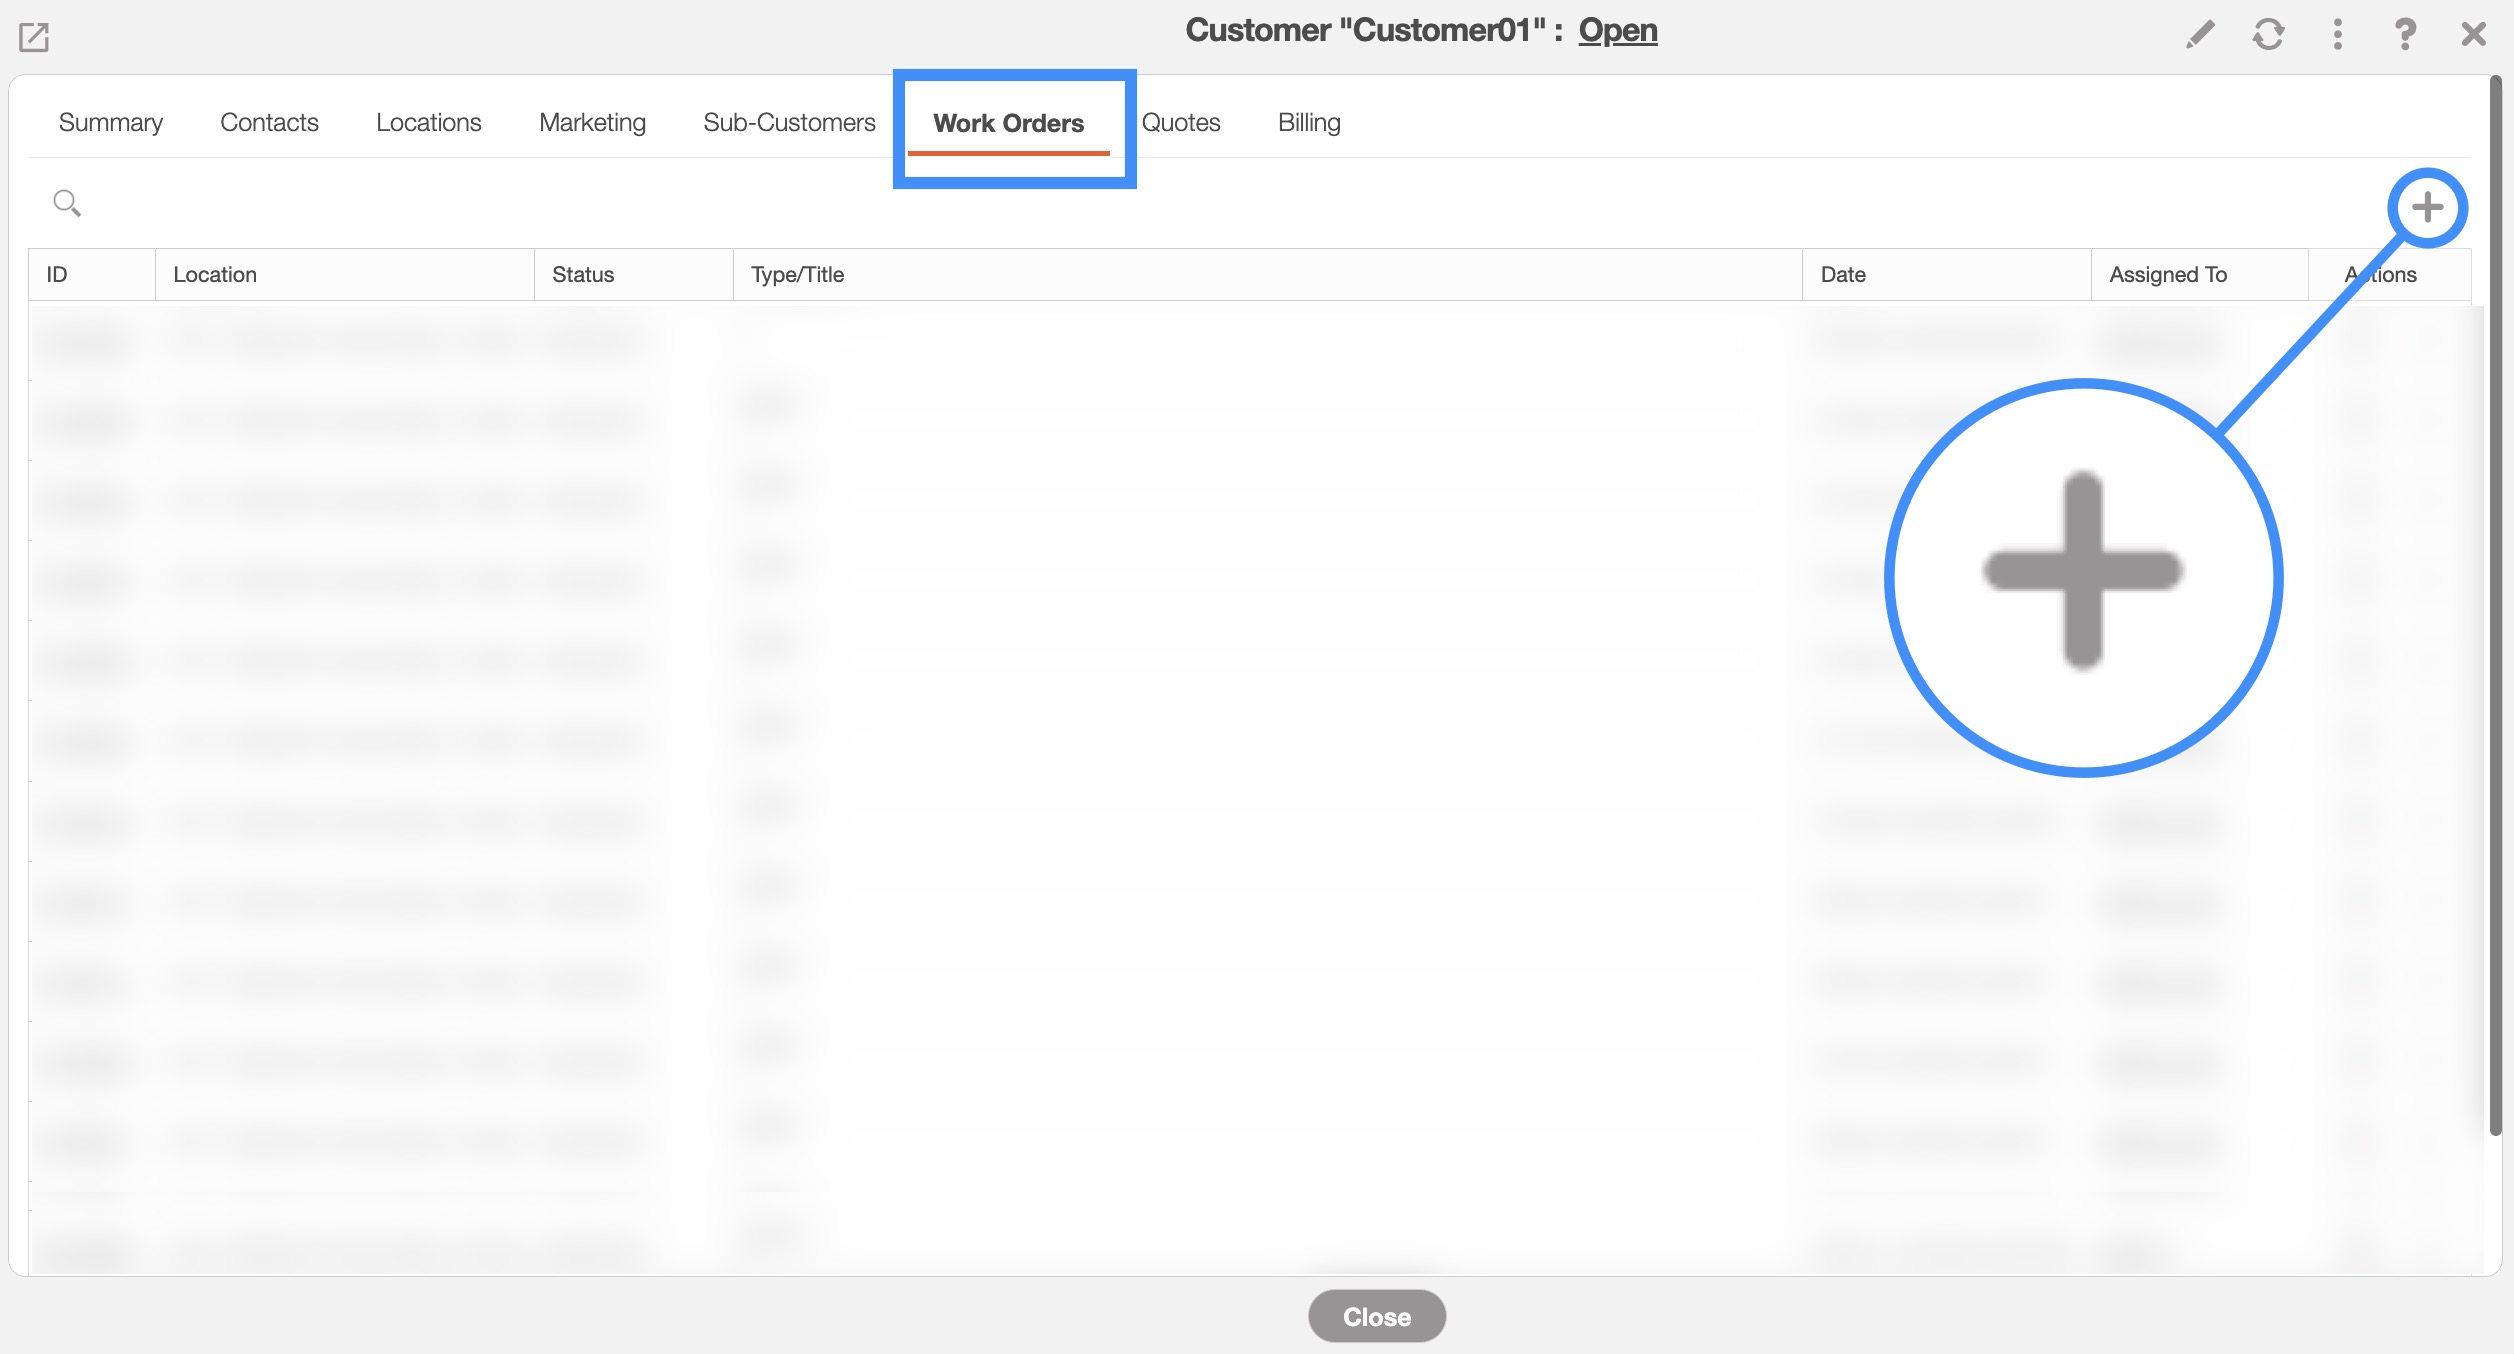Click the vertical scrollbar on right

pyautogui.click(x=2494, y=600)
